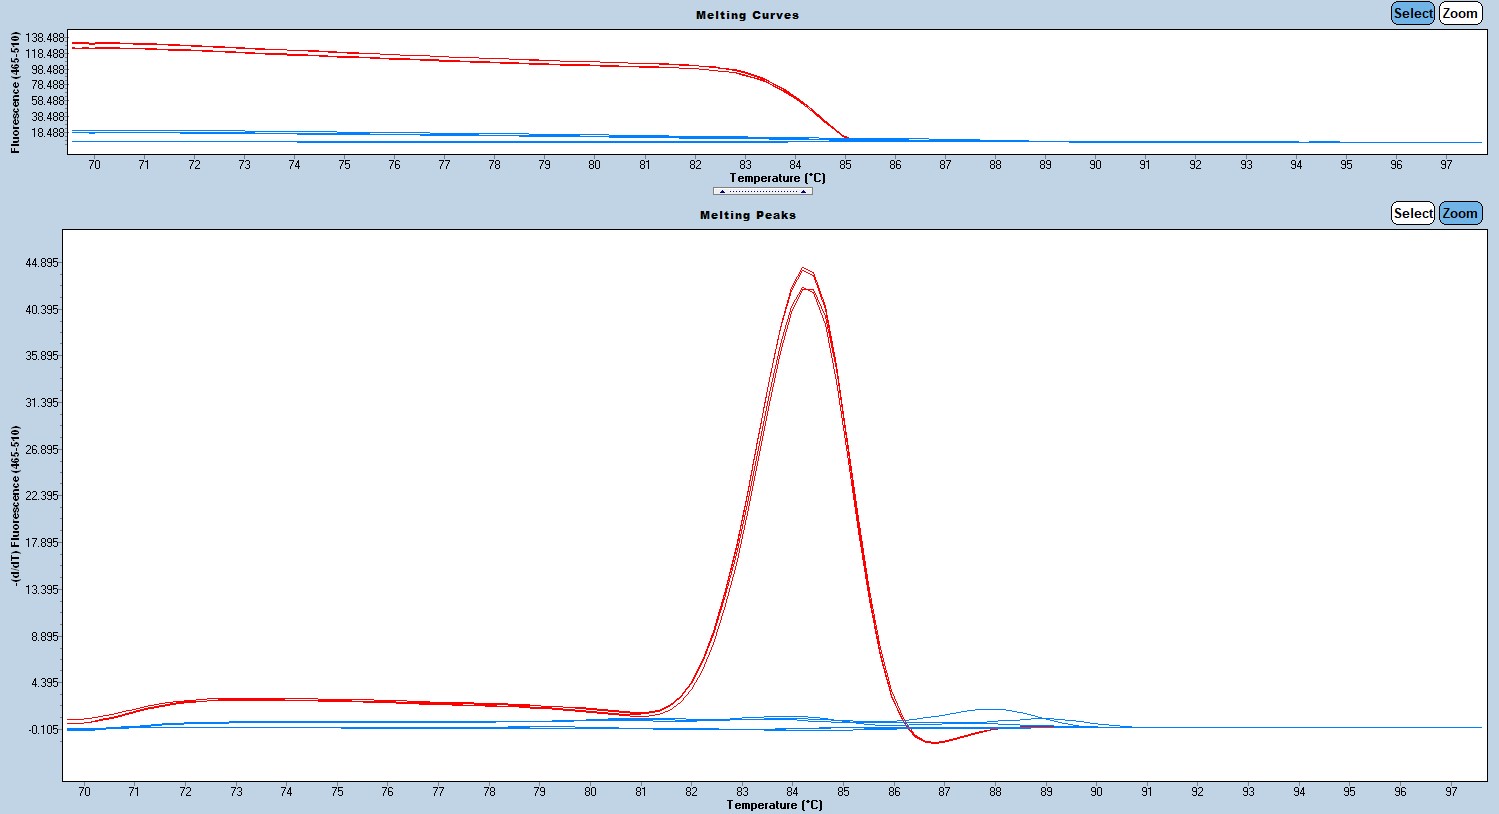
Task: Click left arrow on the panel splitter
Action: [722, 191]
